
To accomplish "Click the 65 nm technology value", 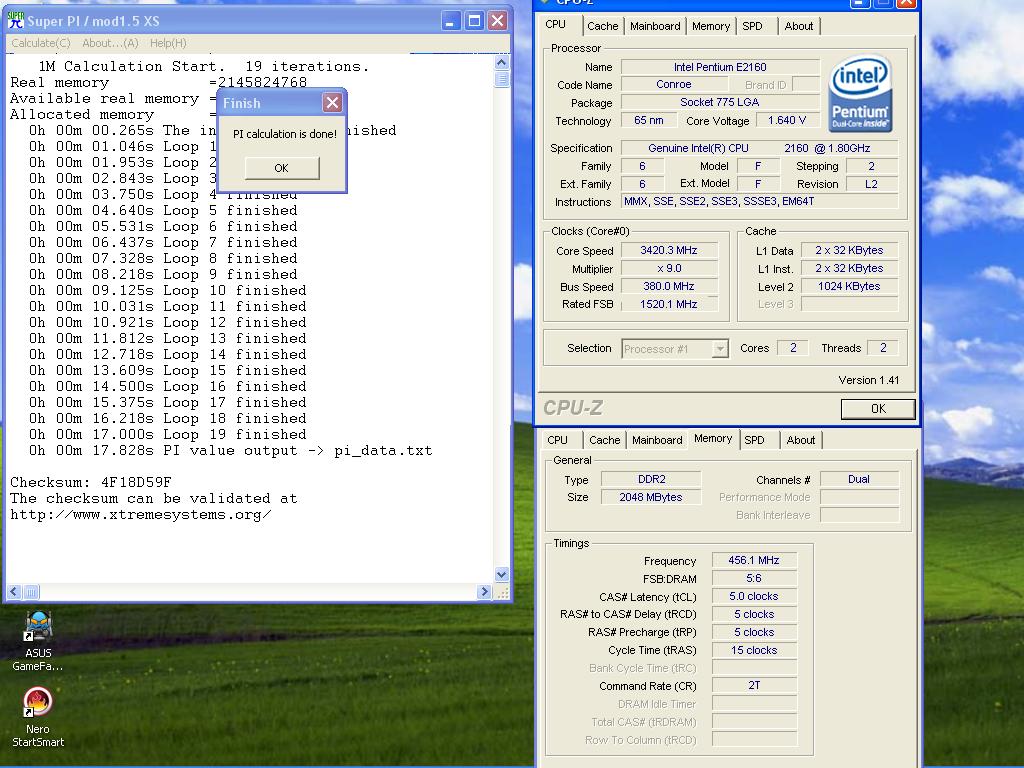I will click(x=648, y=120).
